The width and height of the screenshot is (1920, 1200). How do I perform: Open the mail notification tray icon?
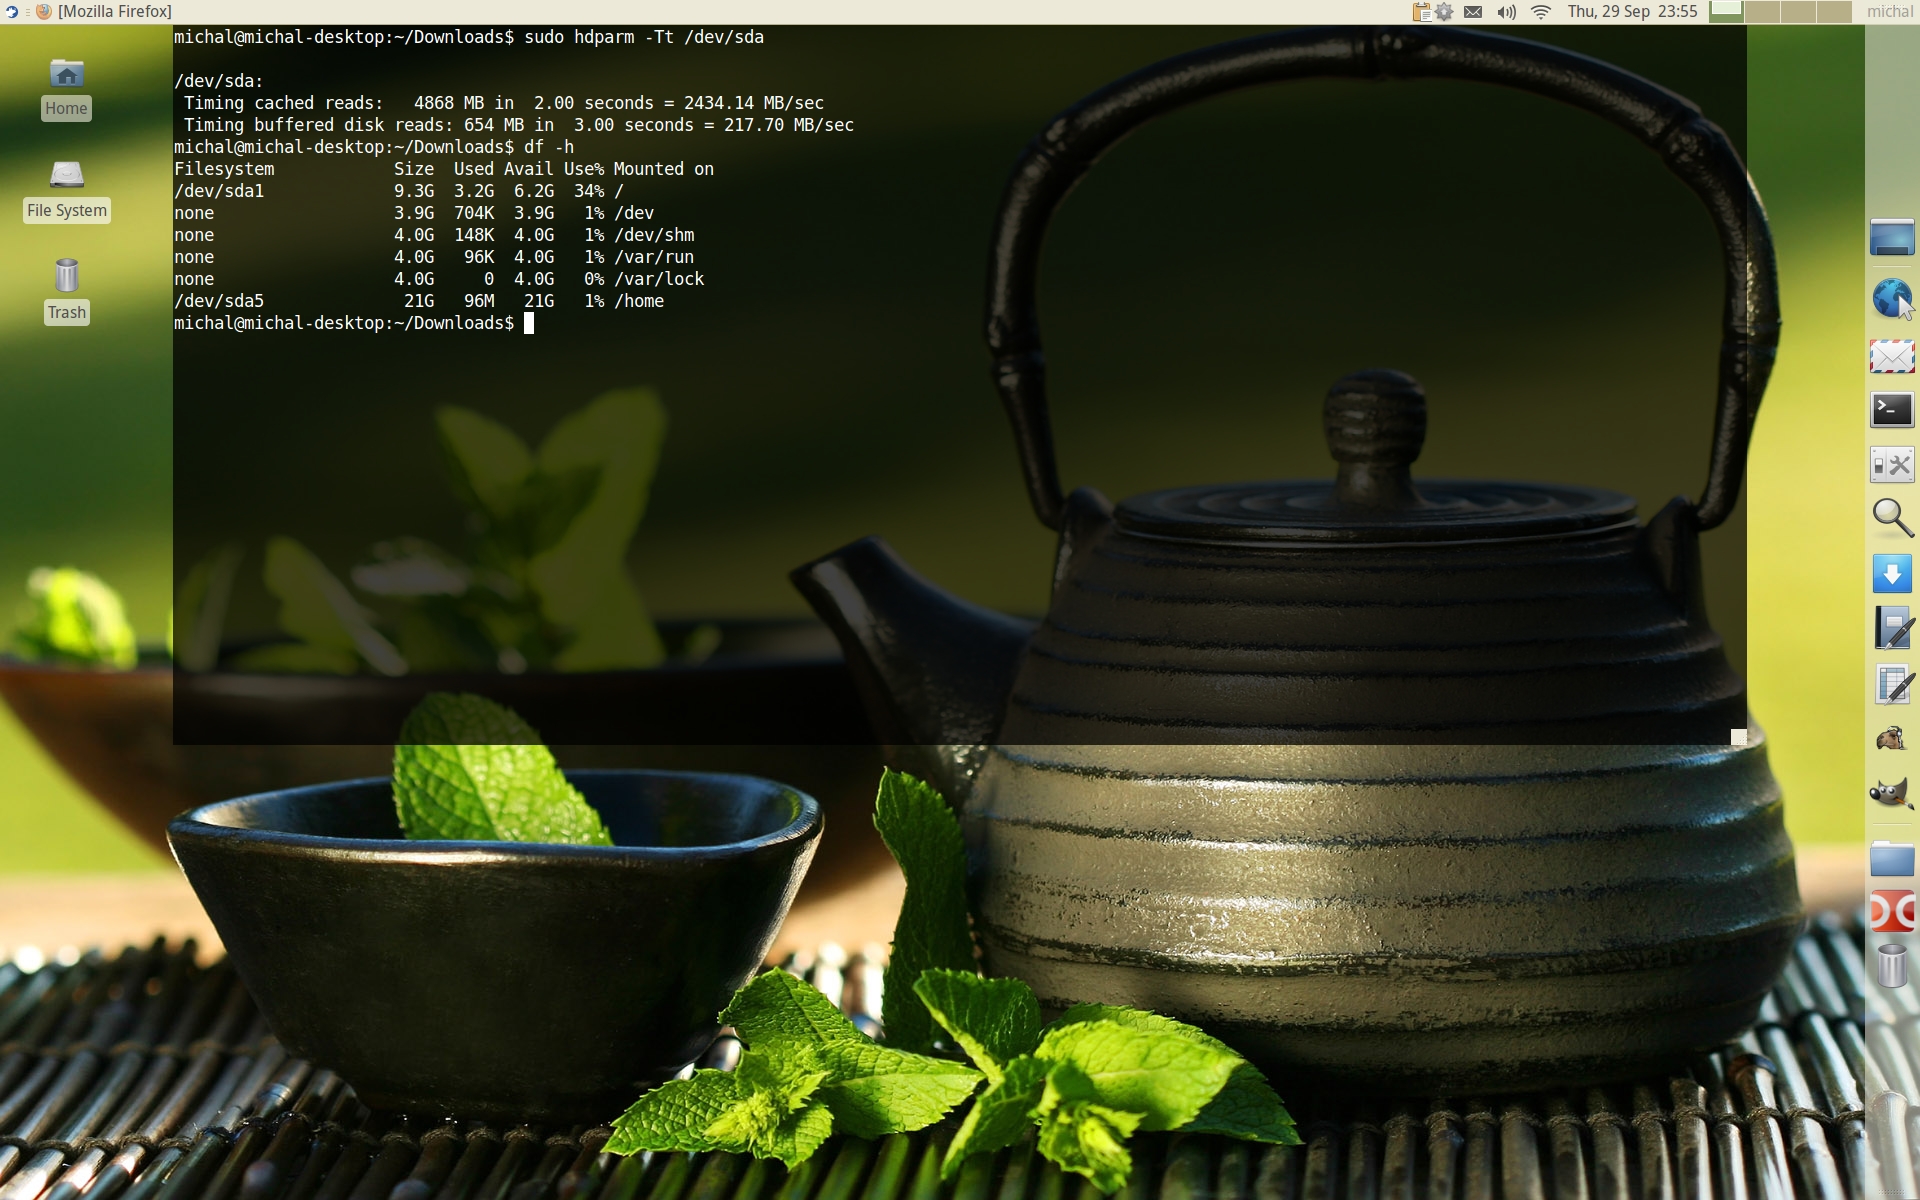(x=1473, y=12)
